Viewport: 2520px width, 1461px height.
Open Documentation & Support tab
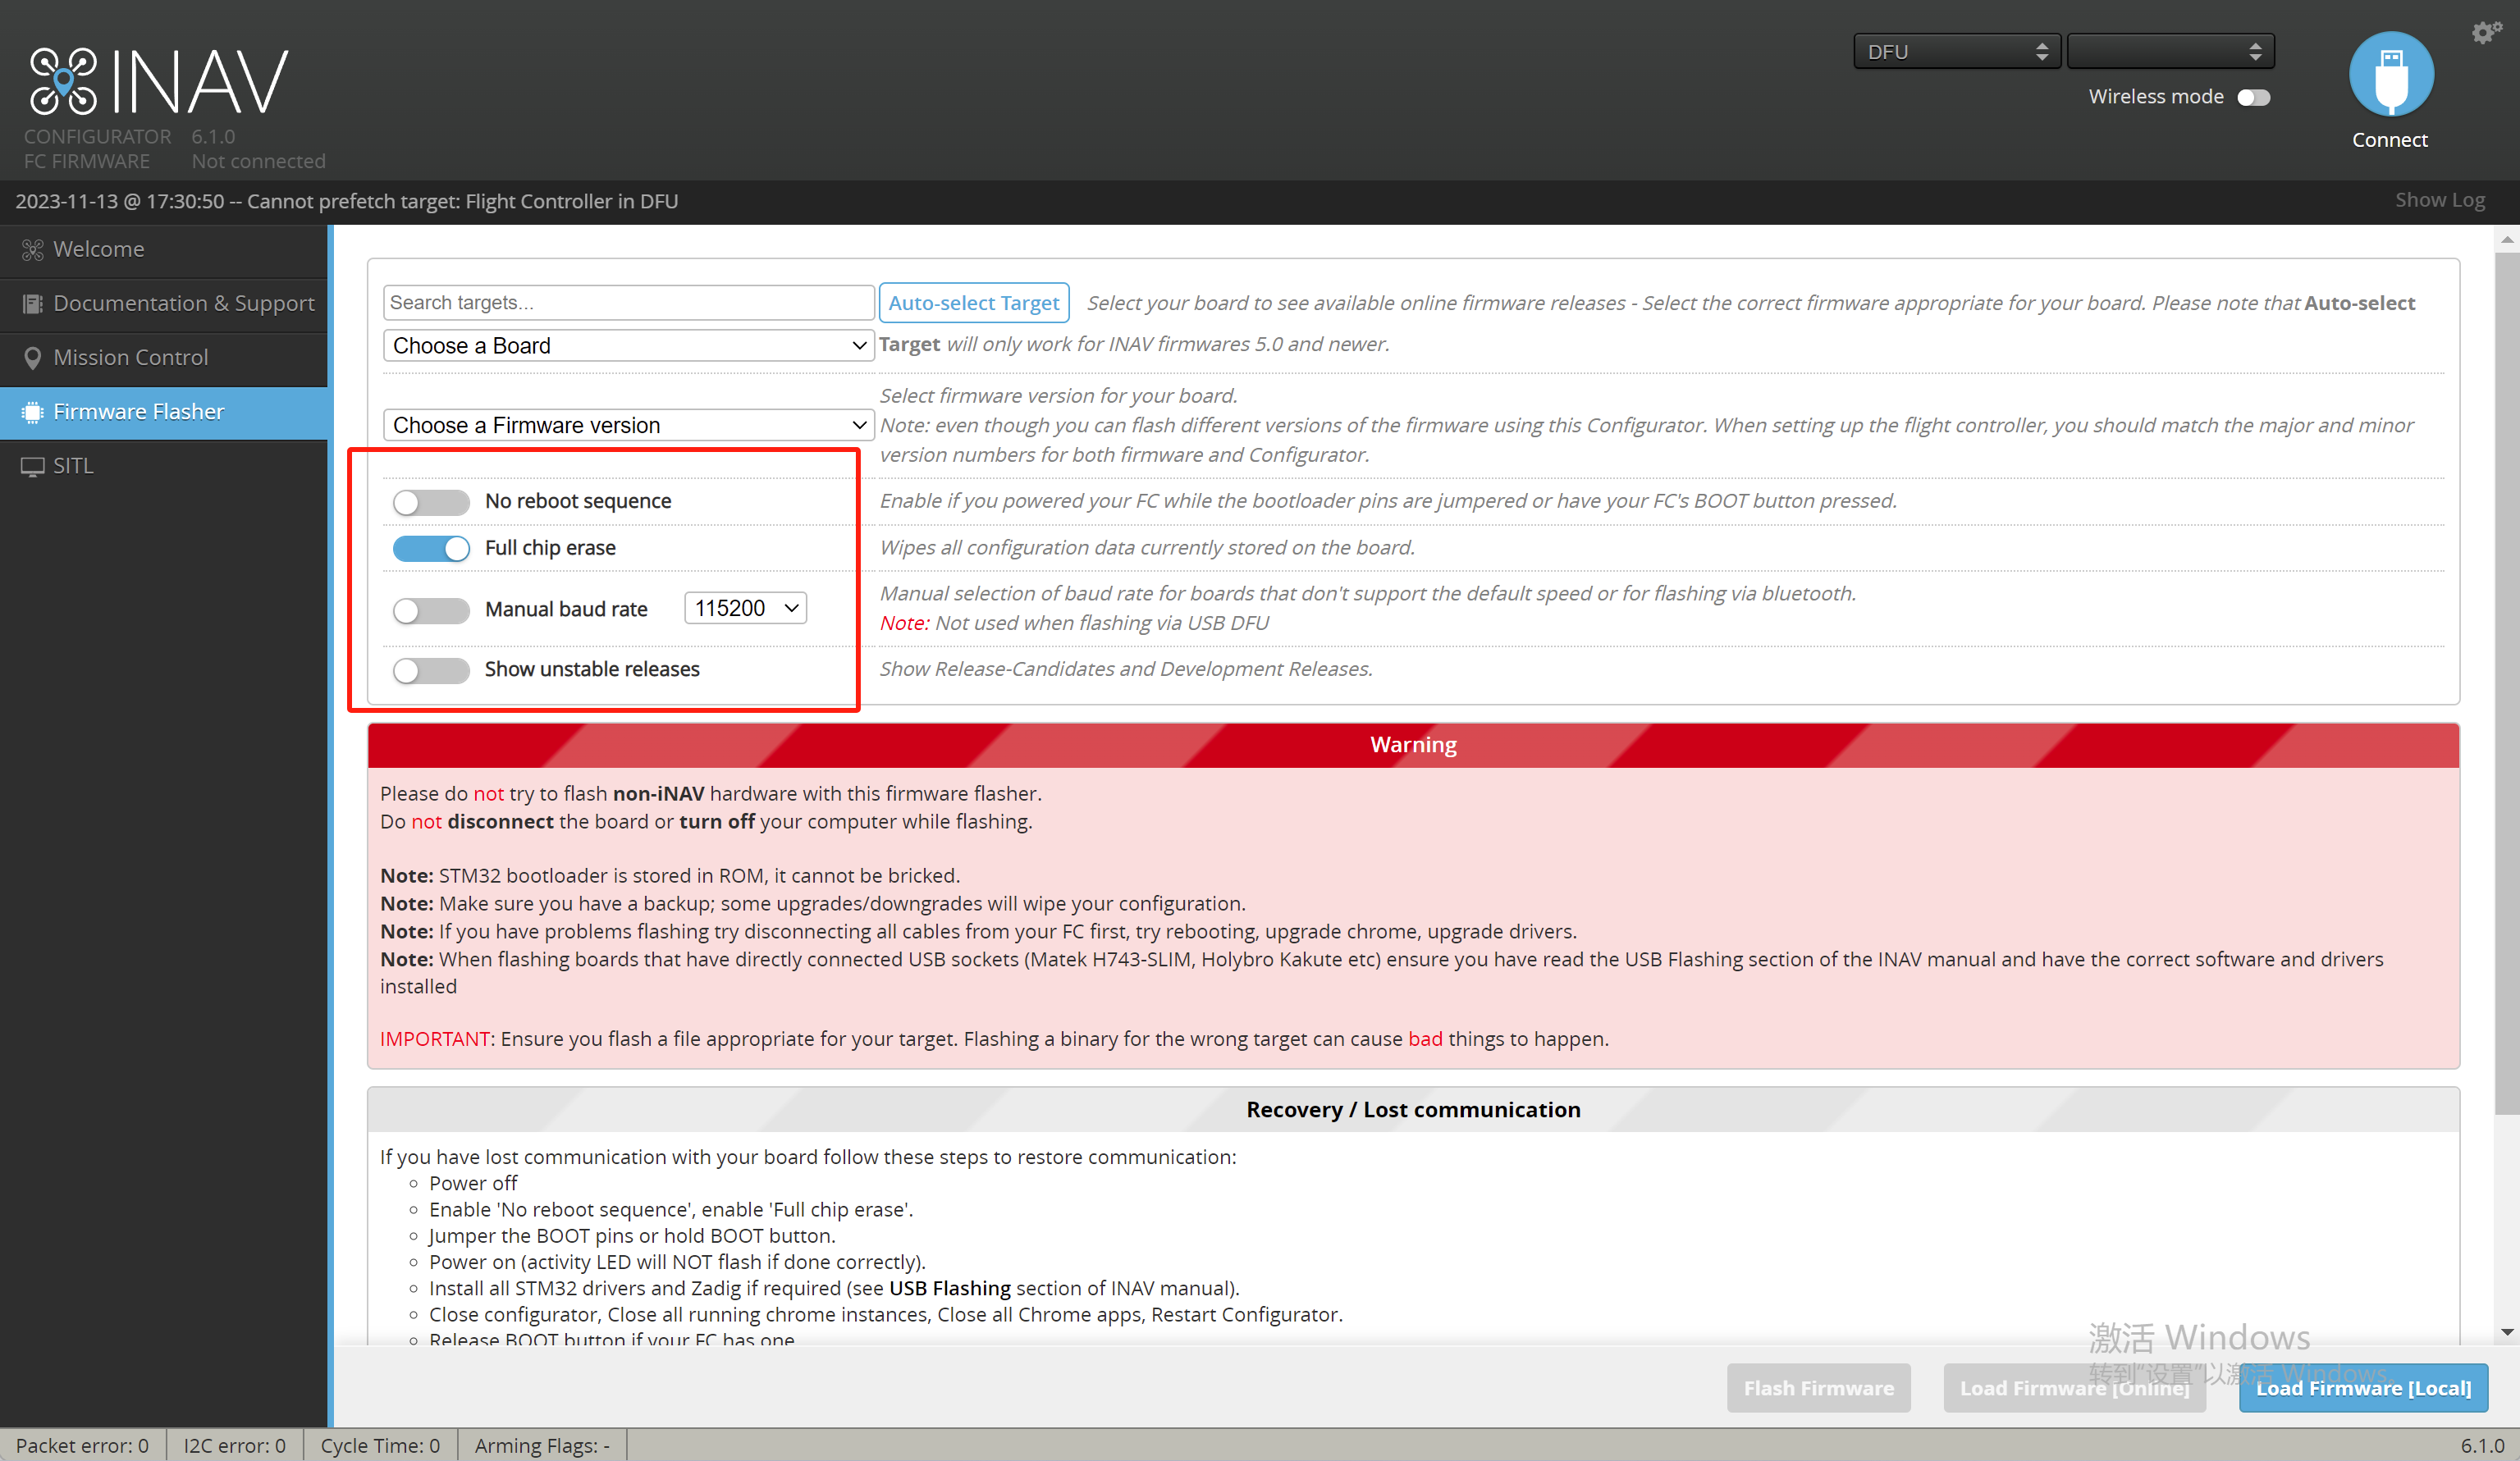pyautogui.click(x=164, y=304)
